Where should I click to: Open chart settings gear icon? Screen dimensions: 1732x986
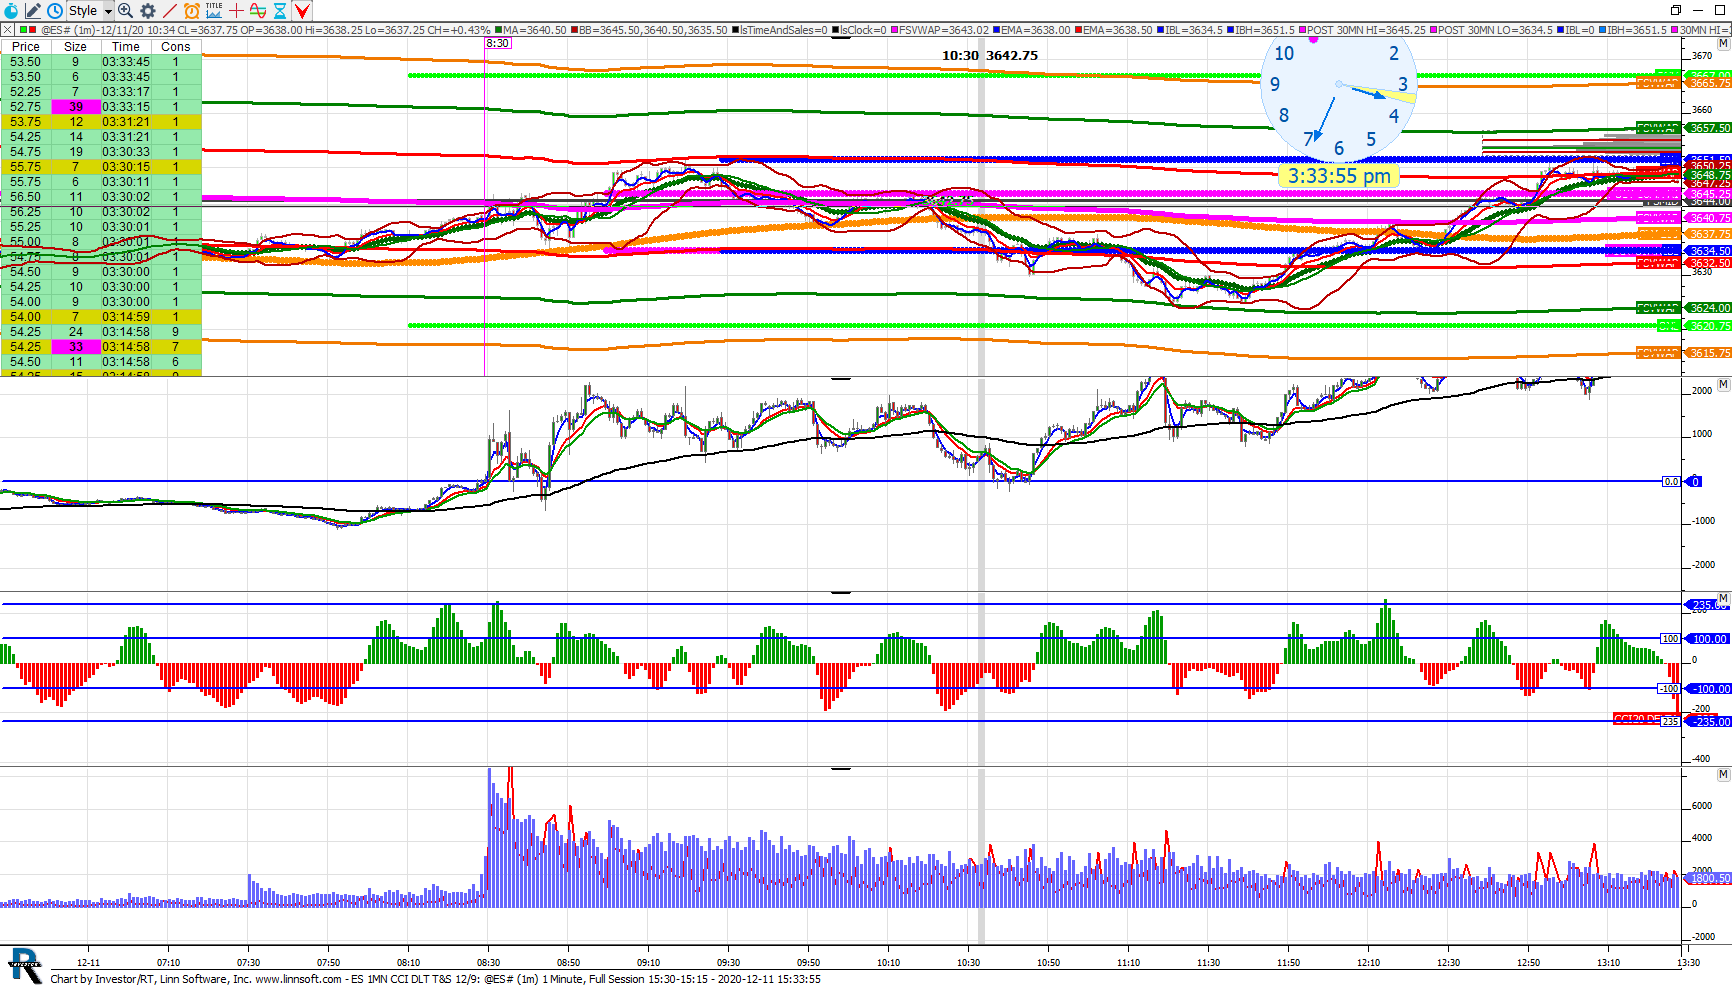[x=148, y=10]
